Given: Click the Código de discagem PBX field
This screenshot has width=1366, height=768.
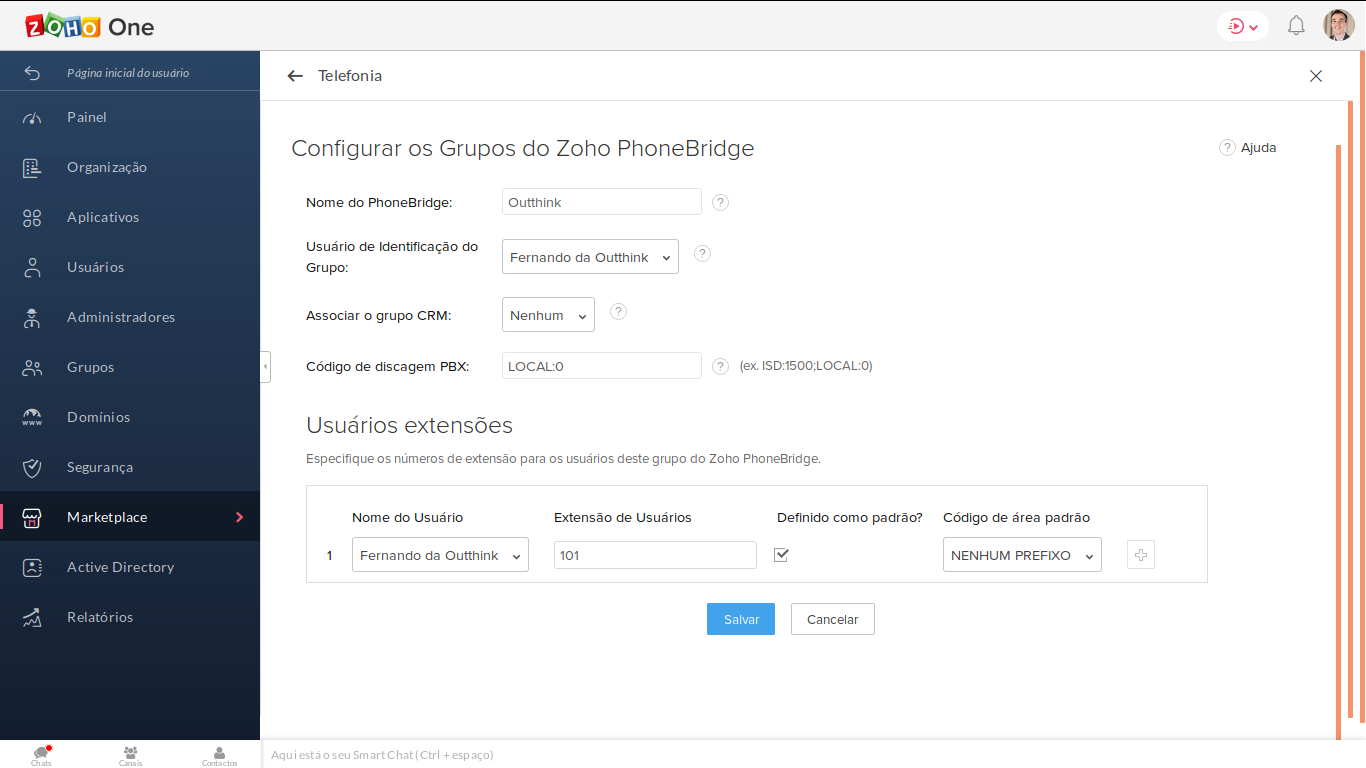Looking at the screenshot, I should point(602,366).
